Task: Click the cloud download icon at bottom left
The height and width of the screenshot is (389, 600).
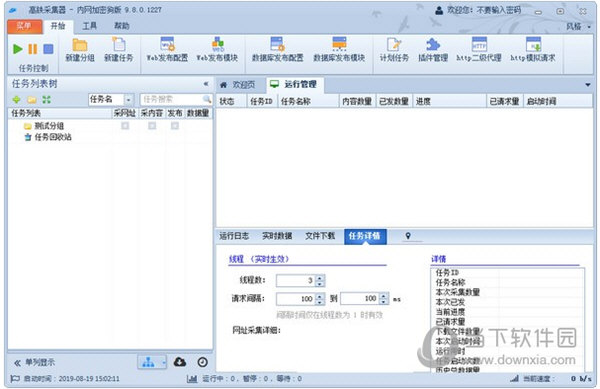Action: click(x=180, y=362)
